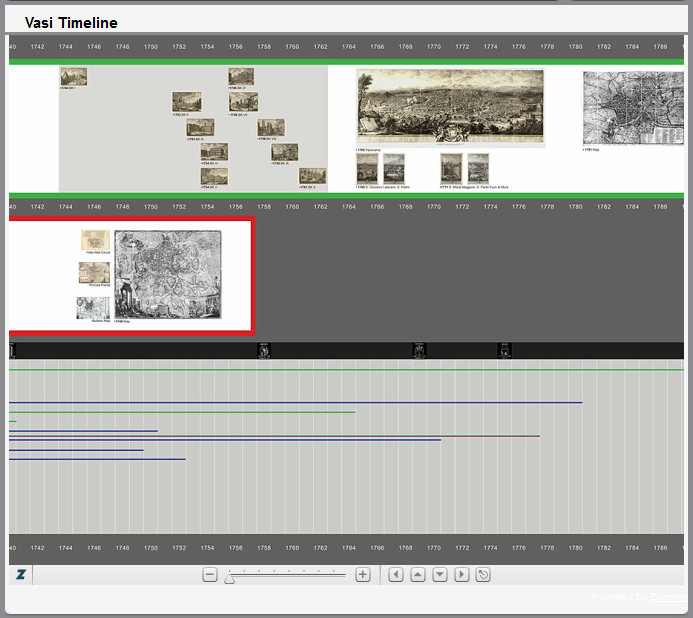Open the large 1748 Map image

(x=168, y=274)
